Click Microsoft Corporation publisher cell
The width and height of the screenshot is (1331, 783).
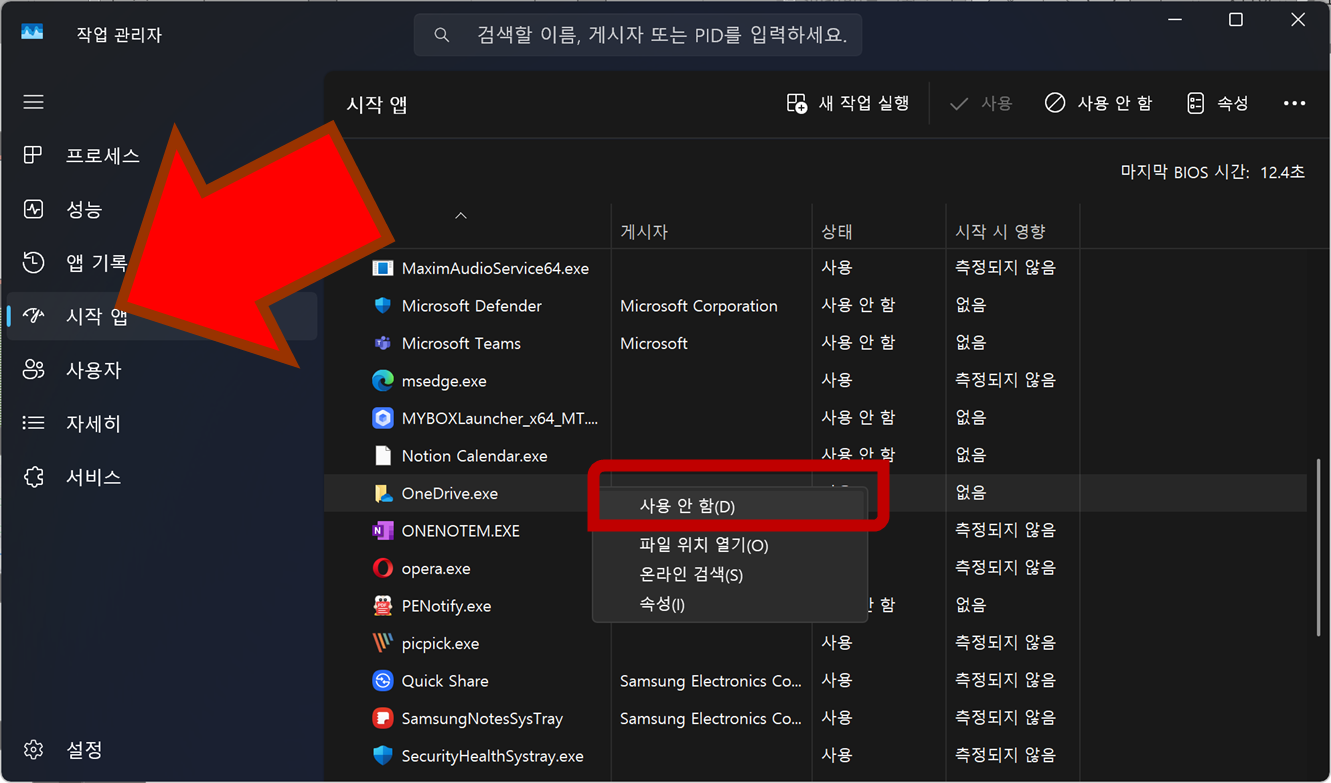[x=699, y=306]
